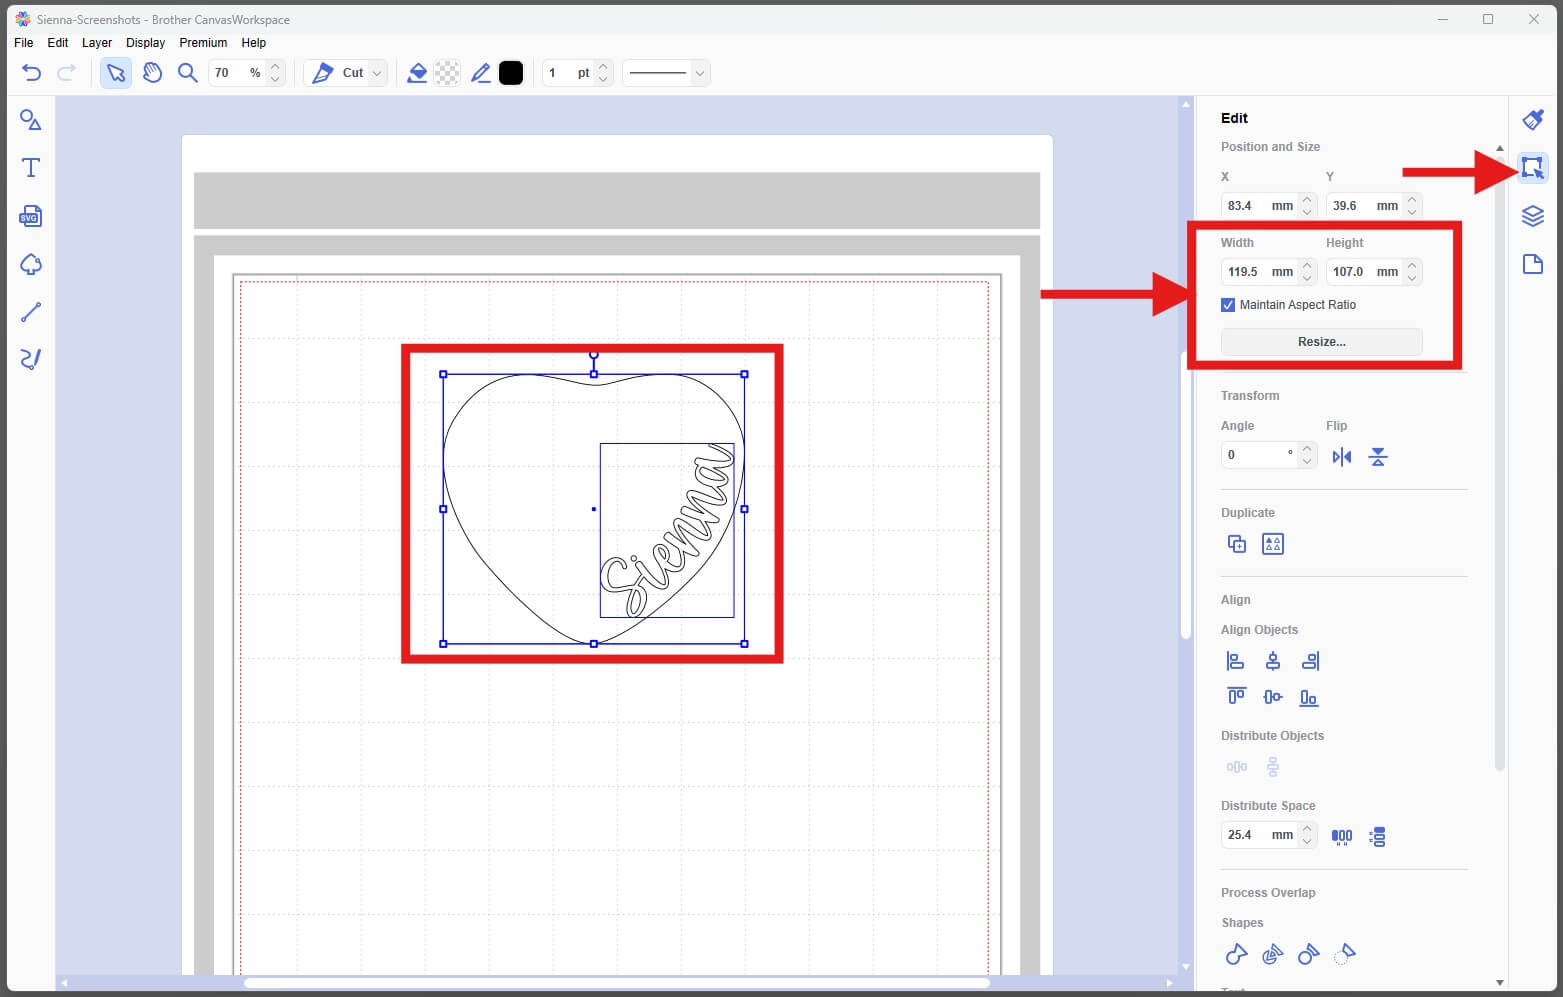The height and width of the screenshot is (997, 1563).
Task: Click the Cut pen operation icon
Action: point(322,72)
